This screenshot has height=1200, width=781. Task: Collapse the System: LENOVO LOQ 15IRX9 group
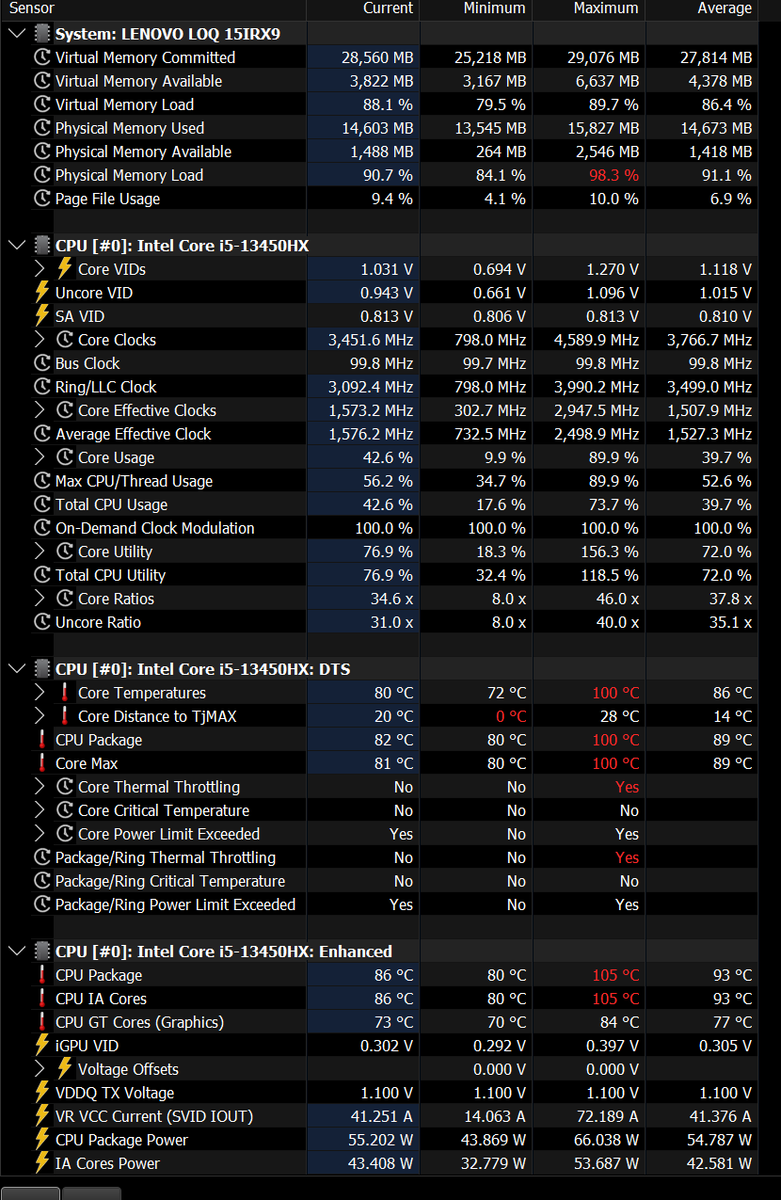pos(17,34)
